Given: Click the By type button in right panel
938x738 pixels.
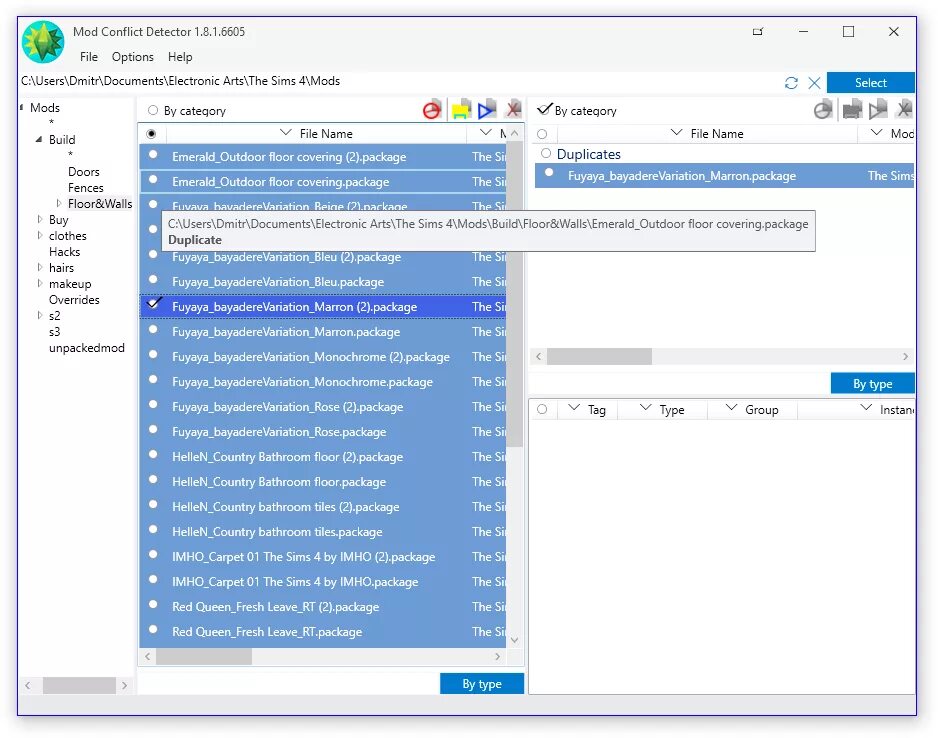Looking at the screenshot, I should [872, 383].
